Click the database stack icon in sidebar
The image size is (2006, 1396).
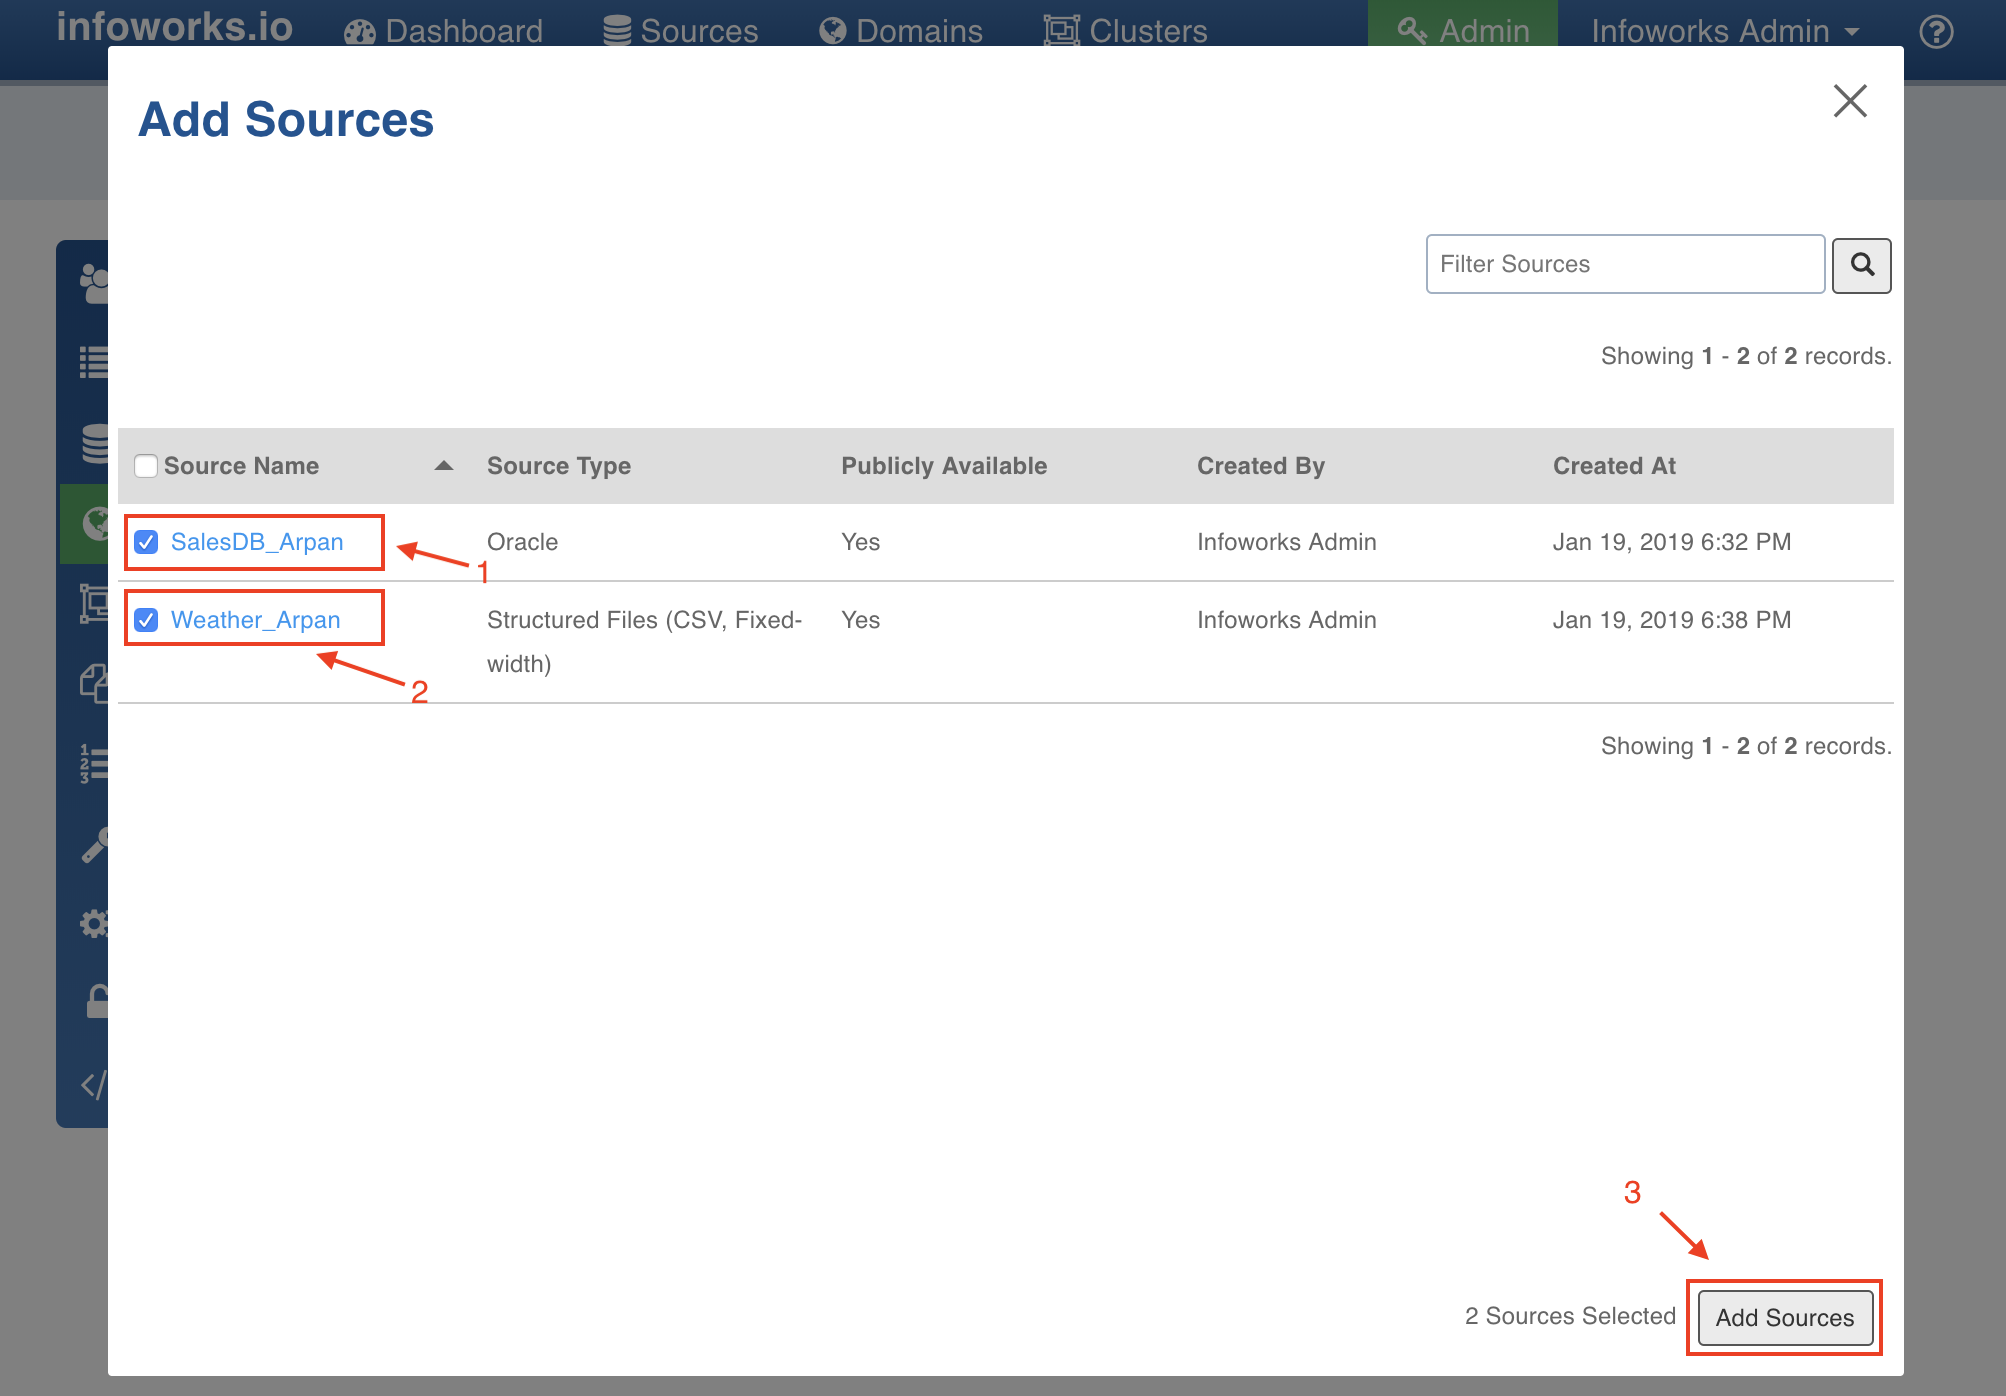click(95, 443)
